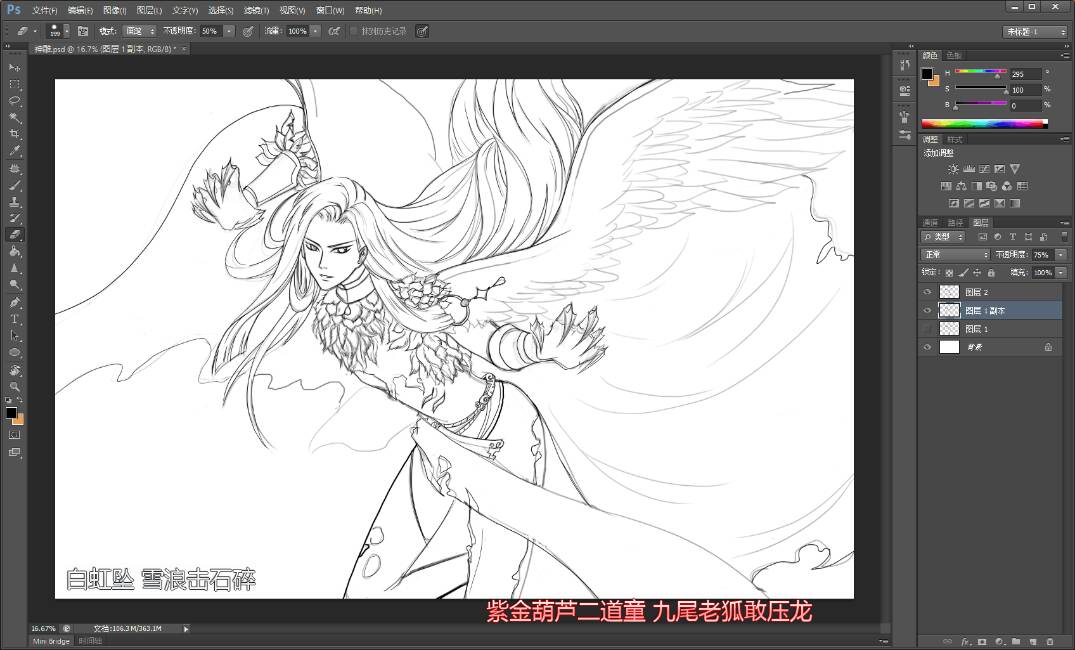Open the layer blend mode dropdown 正常
Image resolution: width=1075 pixels, height=650 pixels.
click(x=955, y=254)
